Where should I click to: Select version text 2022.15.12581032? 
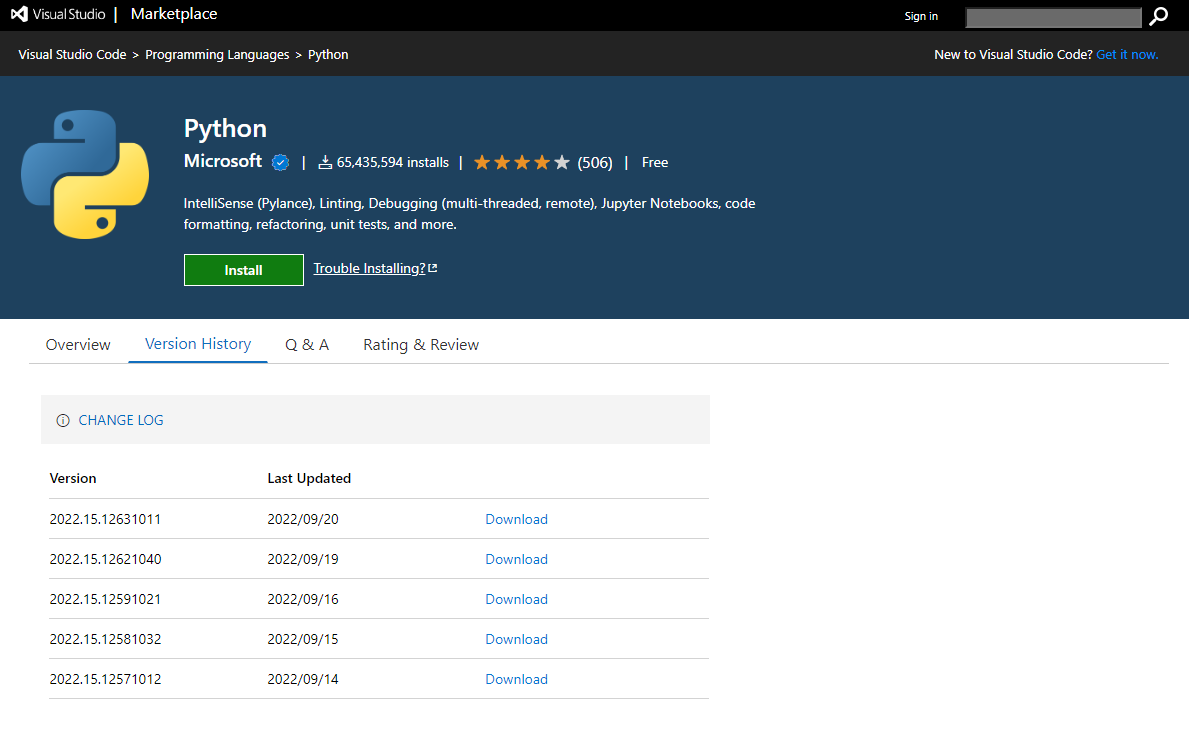[105, 640]
